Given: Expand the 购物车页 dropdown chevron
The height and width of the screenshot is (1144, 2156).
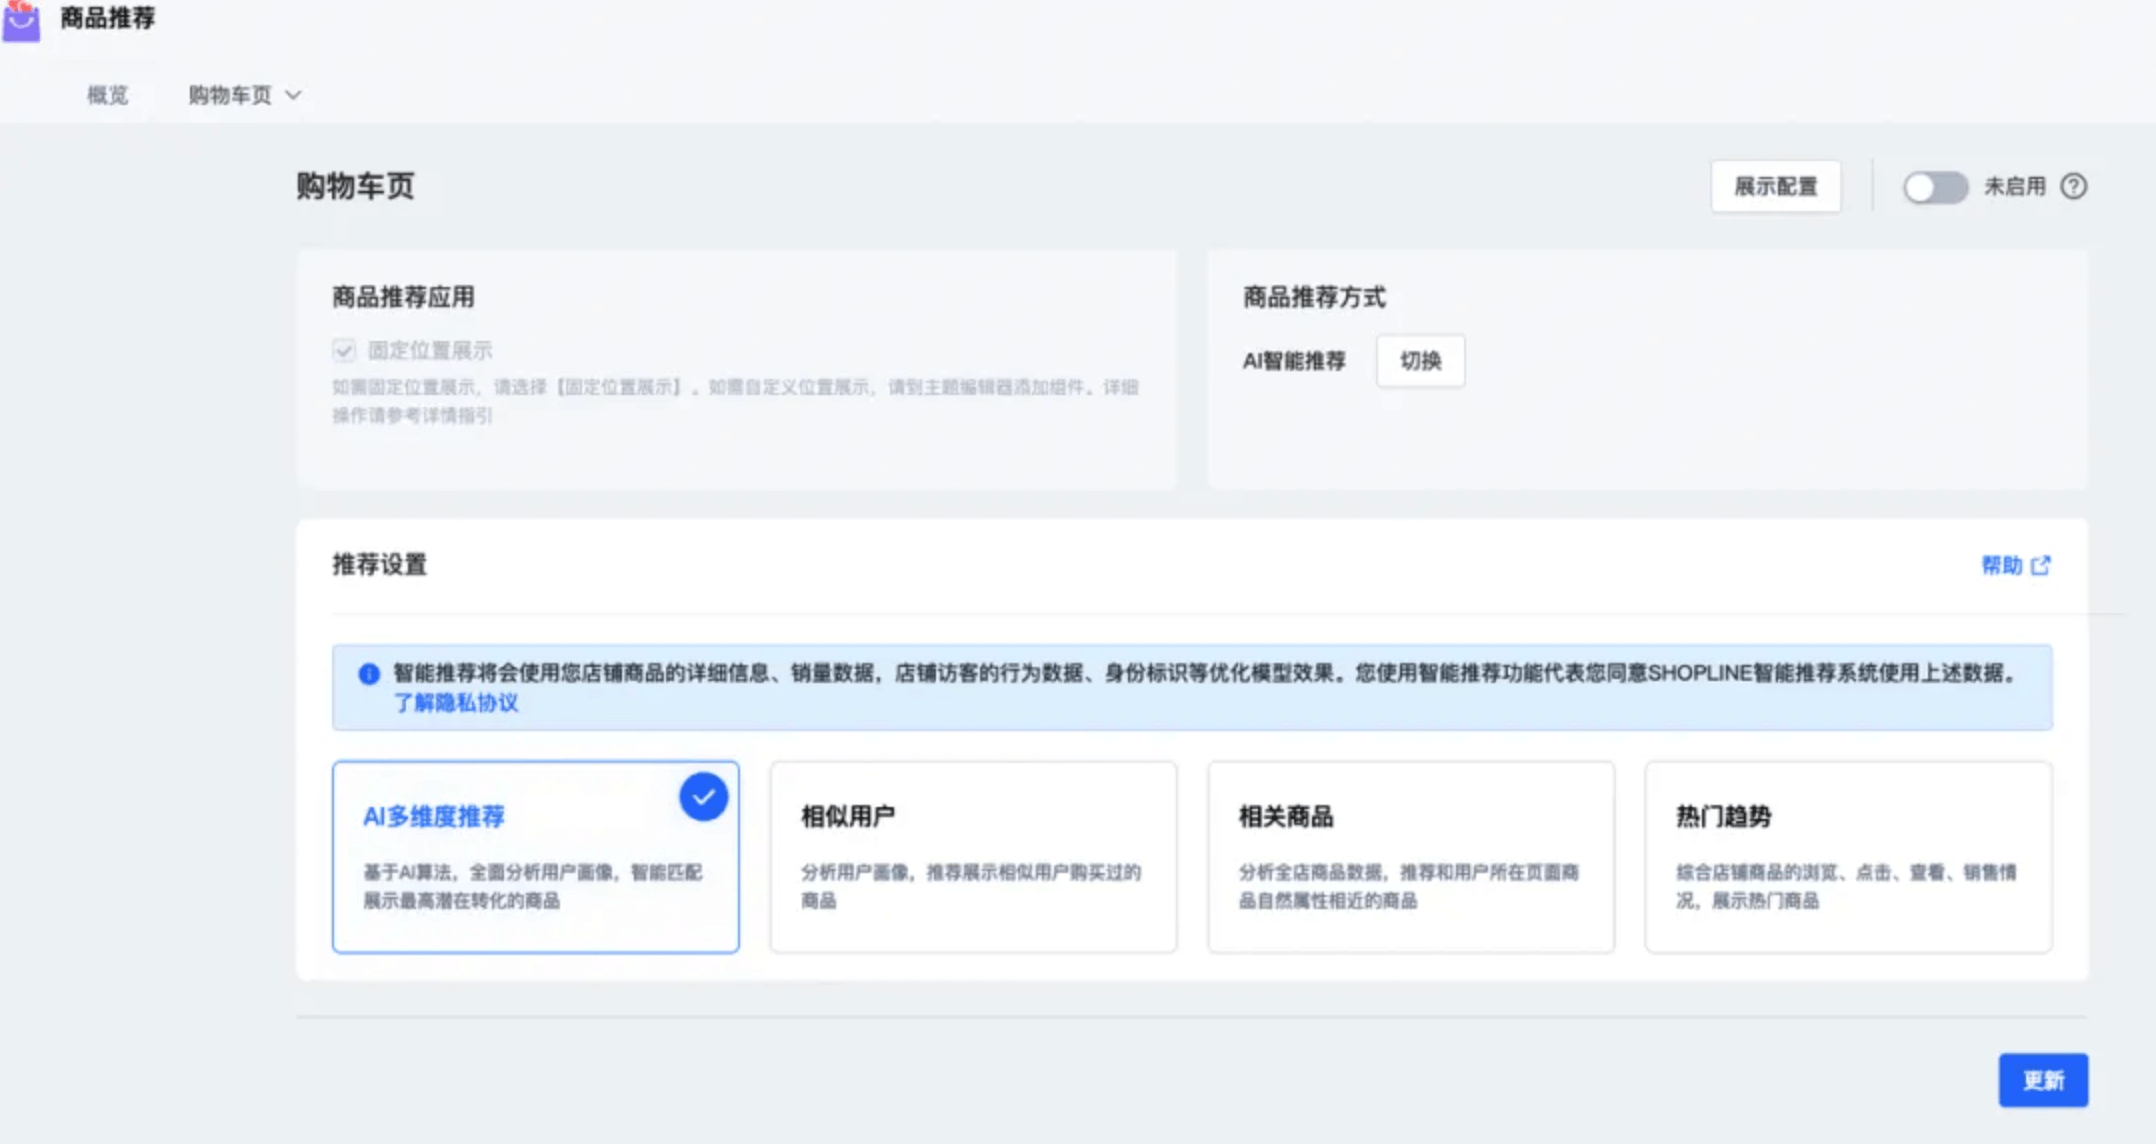Looking at the screenshot, I should coord(293,95).
